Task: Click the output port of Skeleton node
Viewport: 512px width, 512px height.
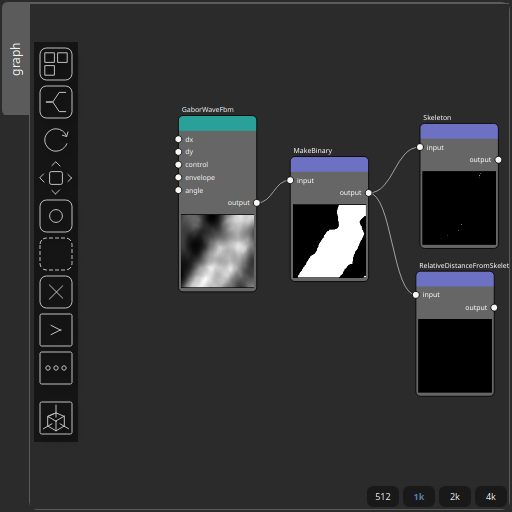Action: tap(498, 160)
